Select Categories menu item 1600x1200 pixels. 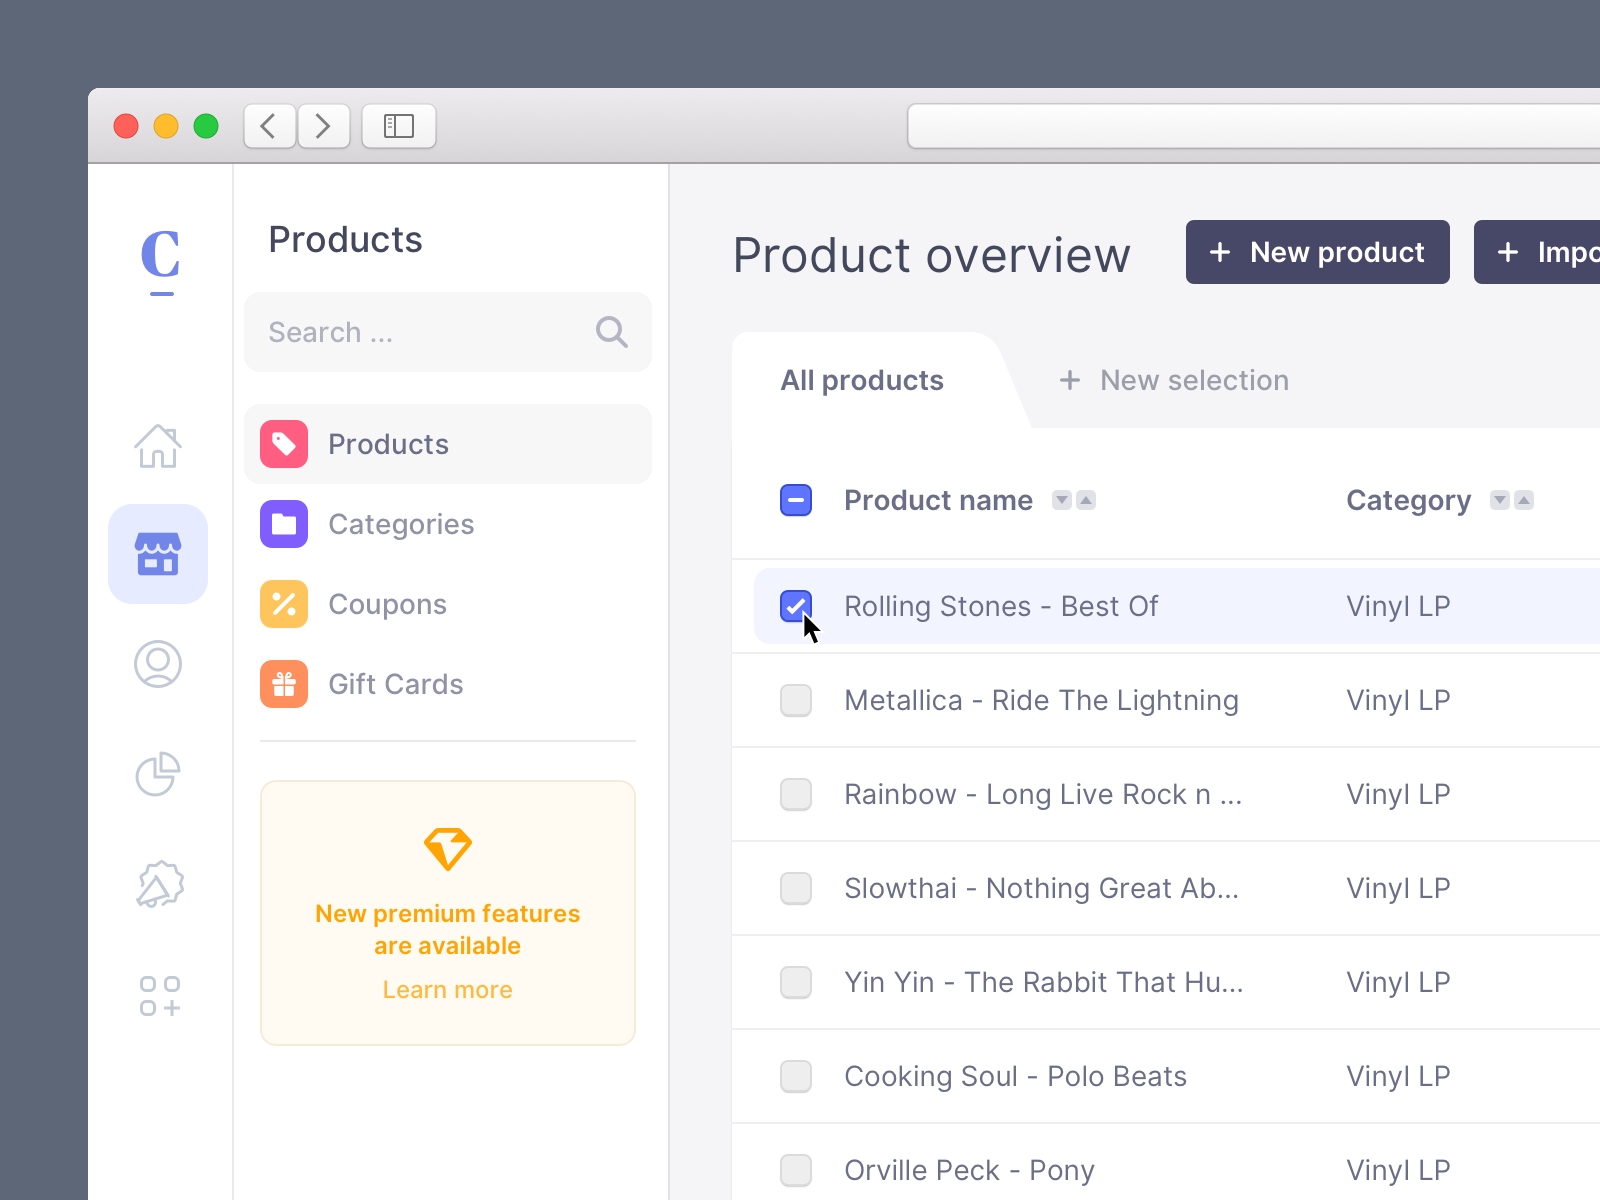(448, 524)
